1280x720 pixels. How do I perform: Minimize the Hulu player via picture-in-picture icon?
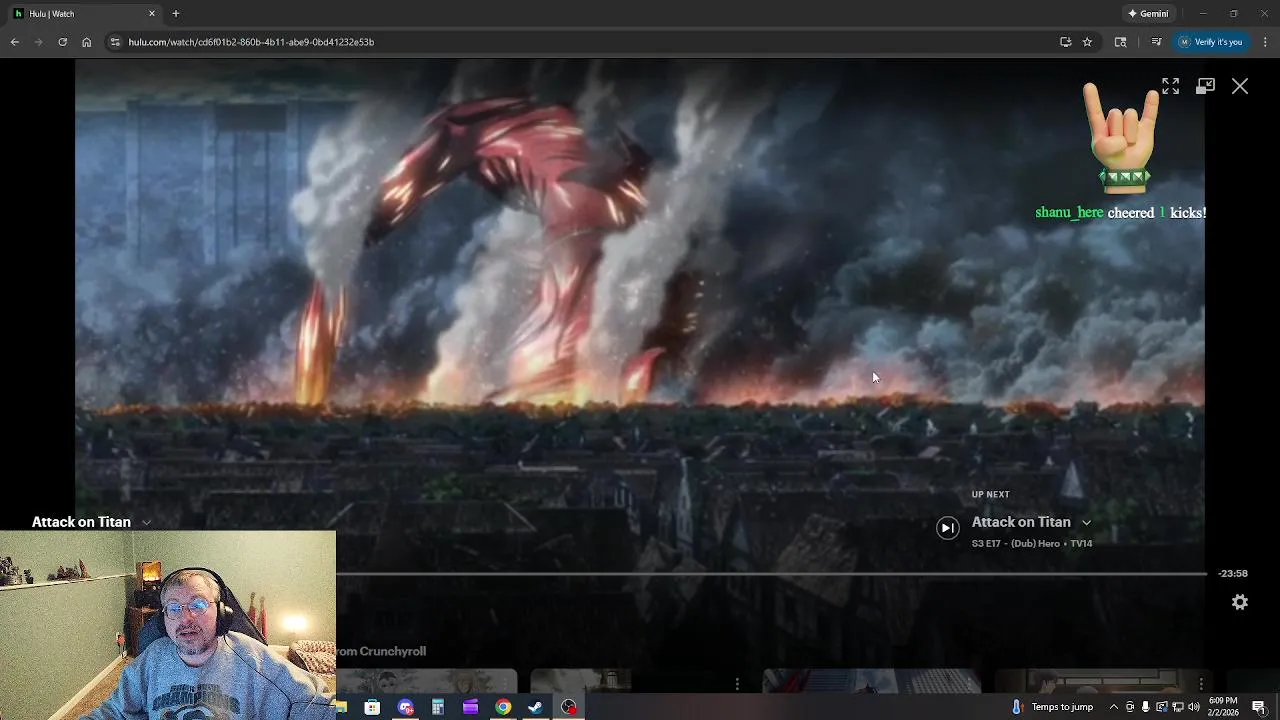click(1205, 87)
